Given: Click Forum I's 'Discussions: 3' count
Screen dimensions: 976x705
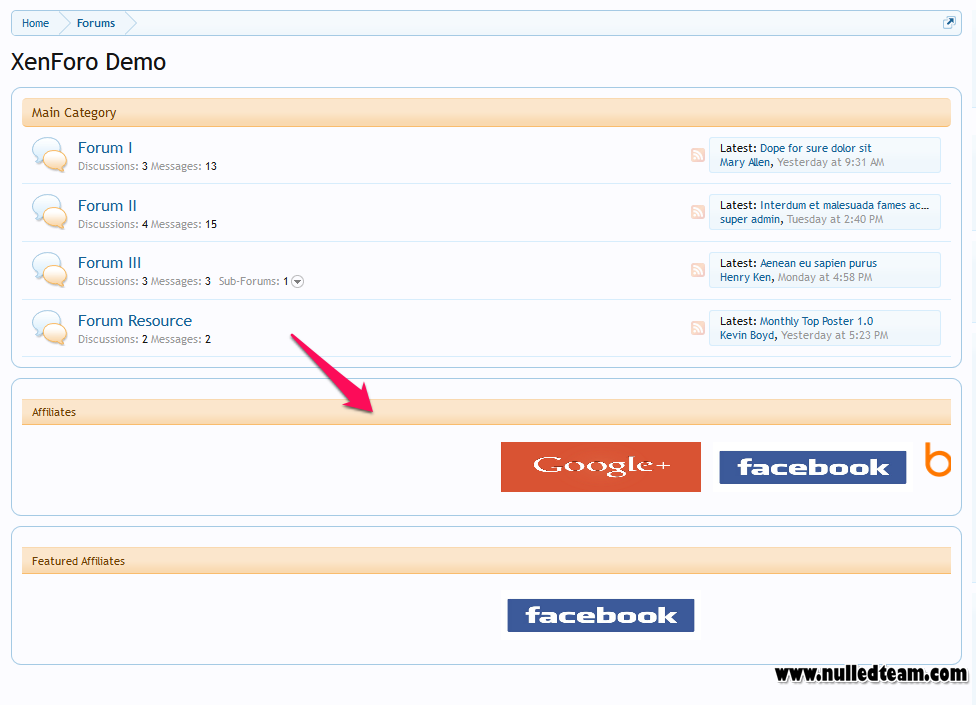Looking at the screenshot, I should click(113, 166).
